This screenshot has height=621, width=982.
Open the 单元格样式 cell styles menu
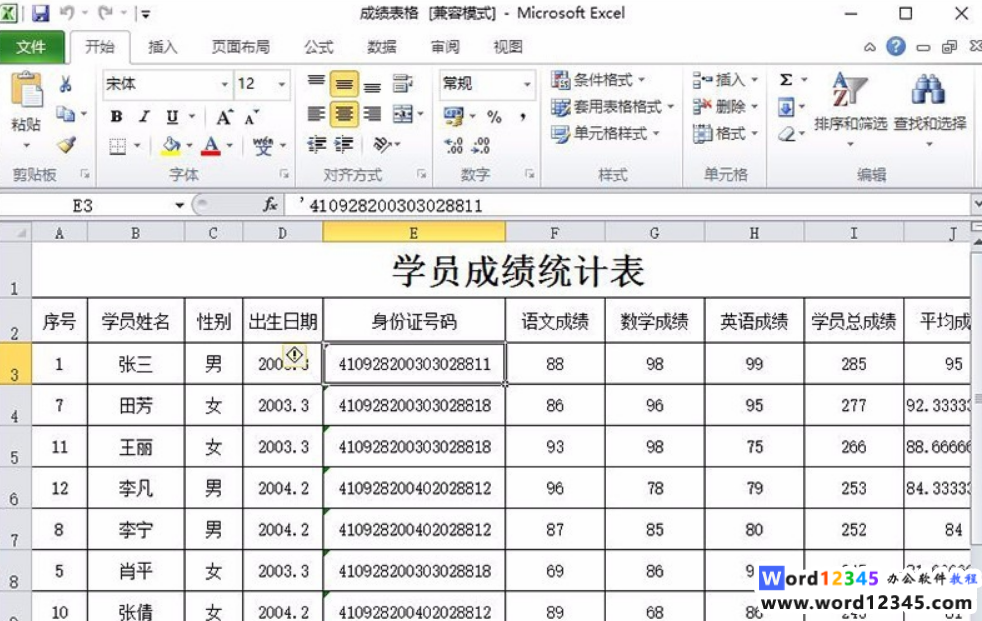605,133
